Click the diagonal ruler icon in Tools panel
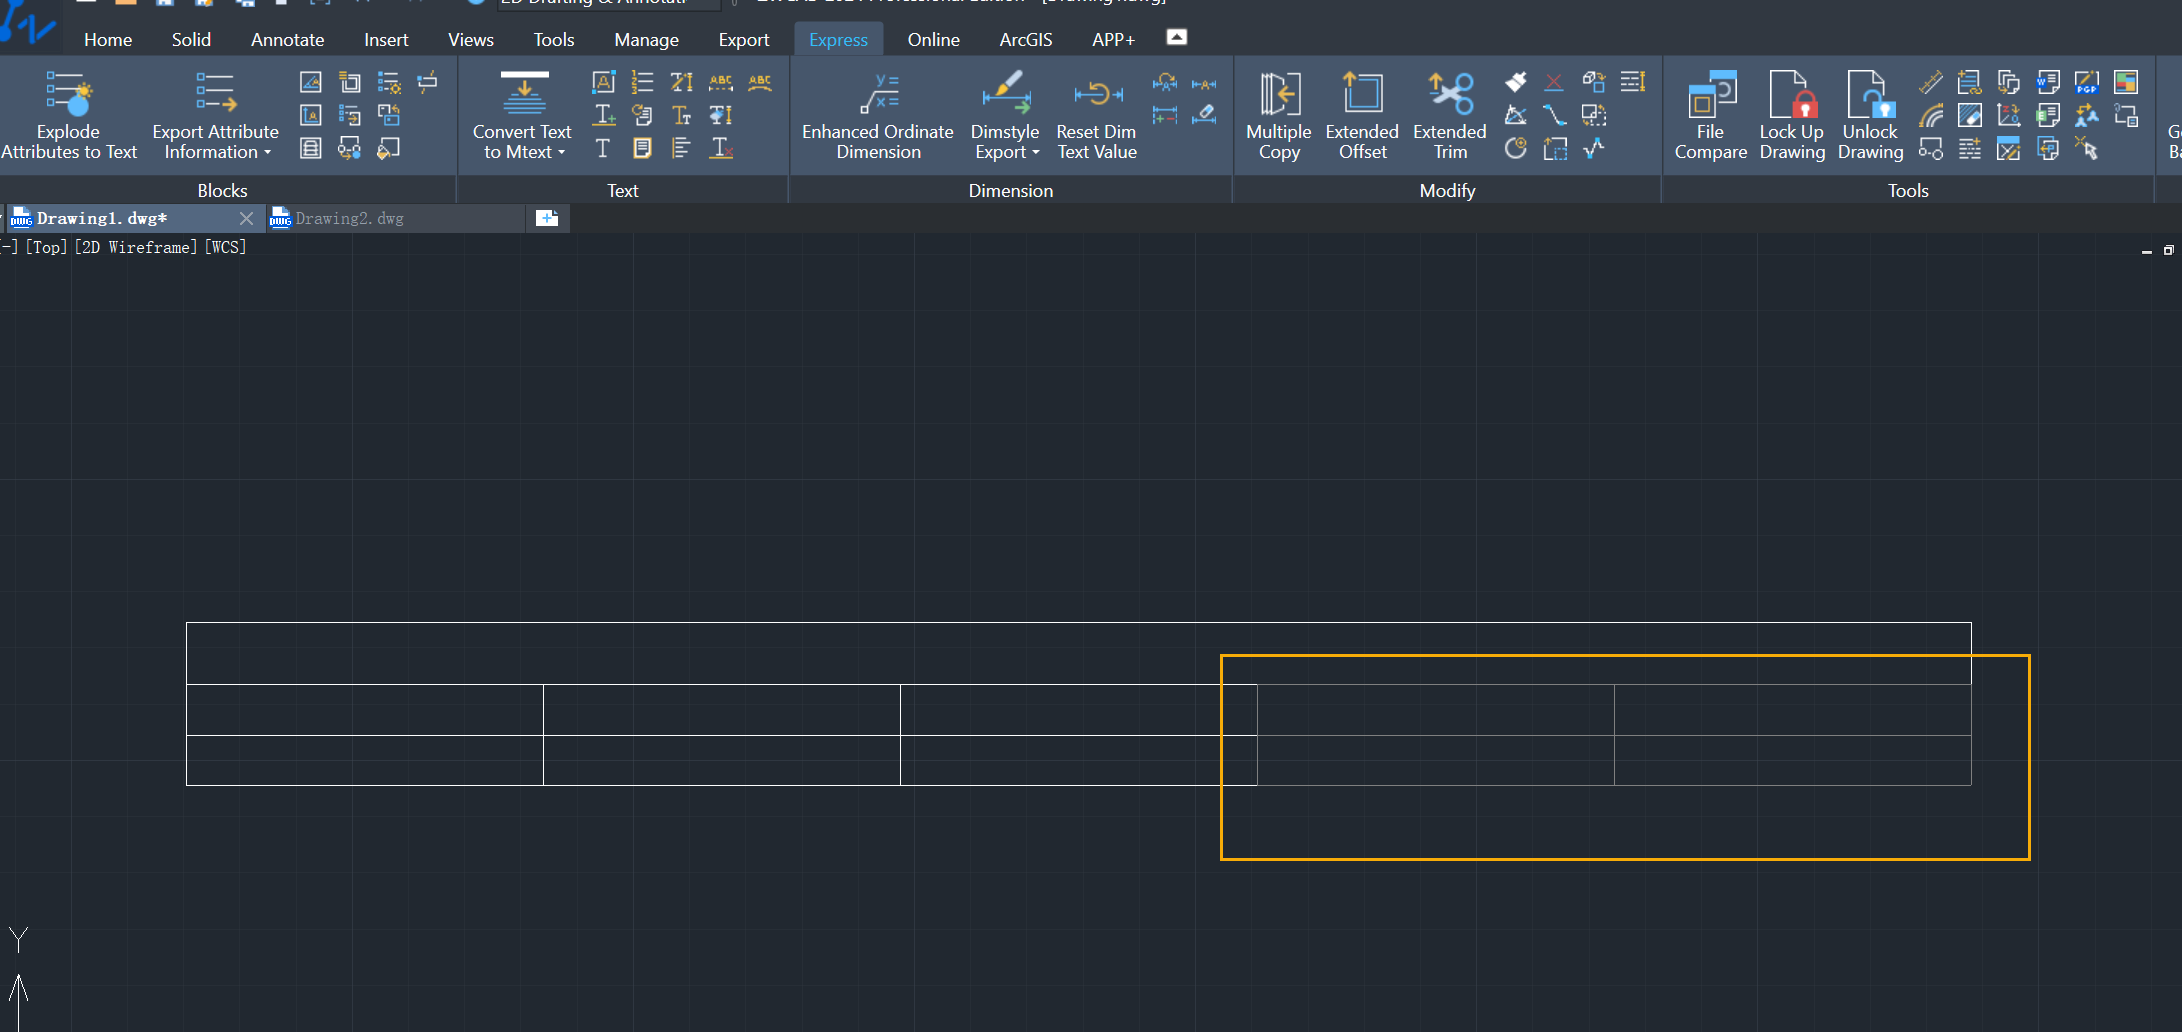 pos(1931,82)
